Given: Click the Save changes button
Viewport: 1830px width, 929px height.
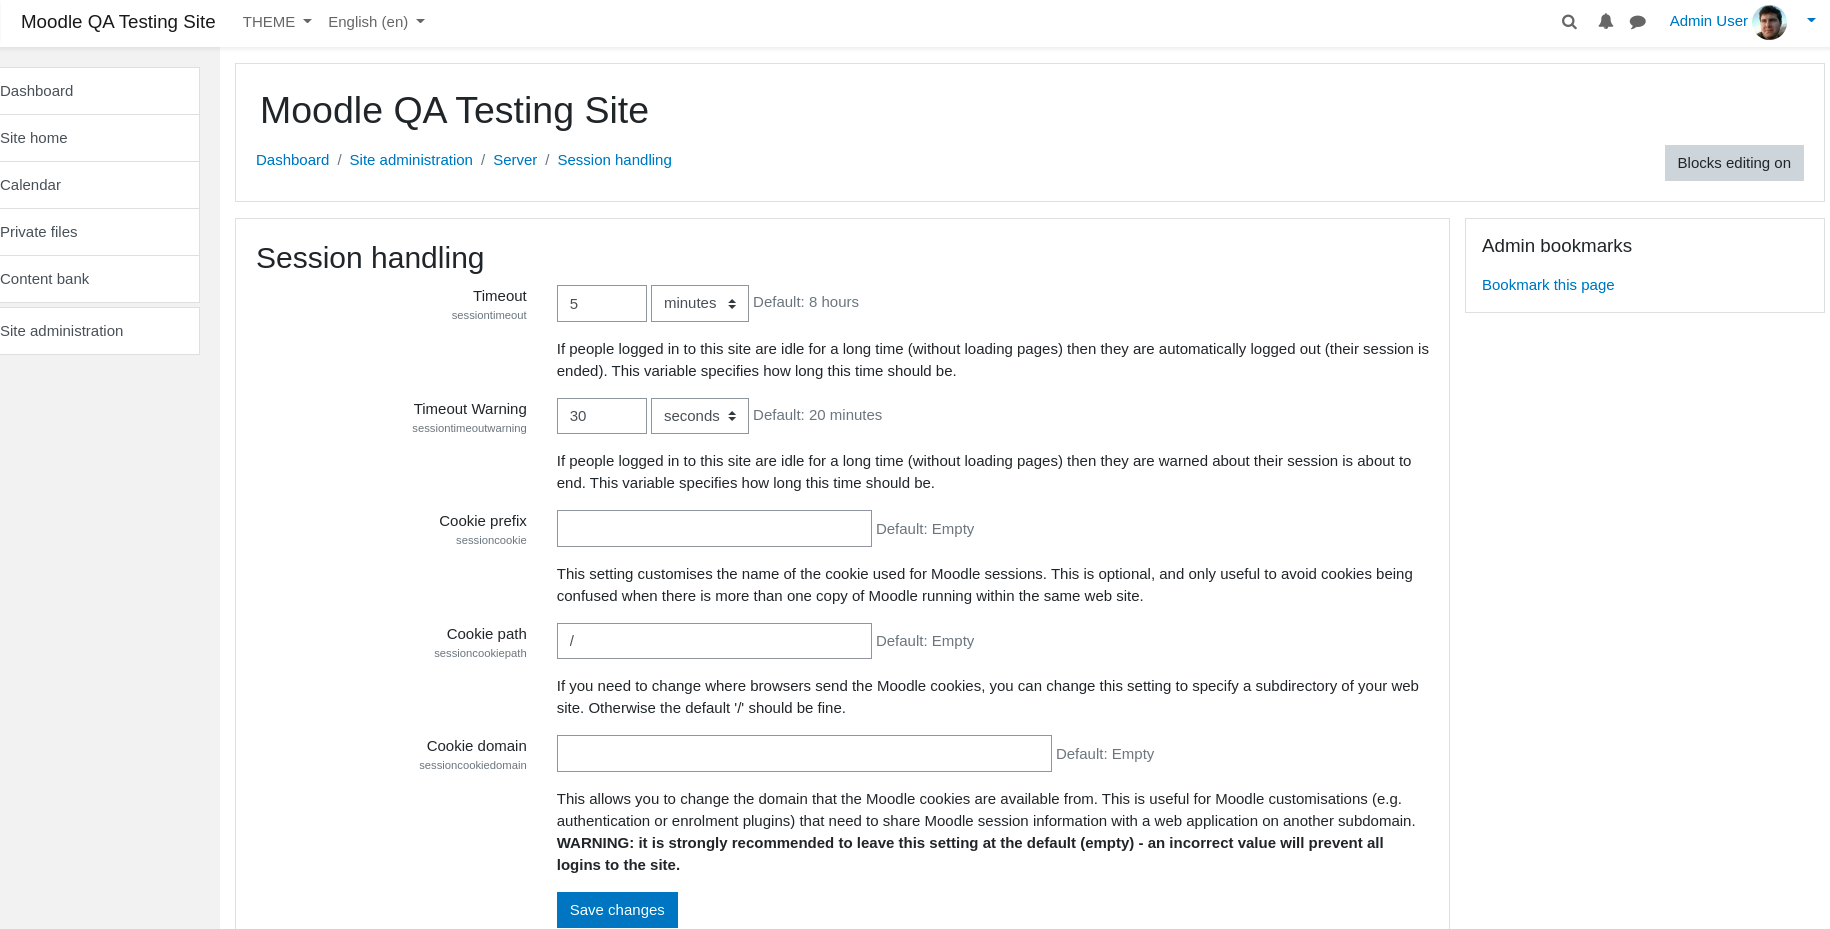Looking at the screenshot, I should point(617,910).
